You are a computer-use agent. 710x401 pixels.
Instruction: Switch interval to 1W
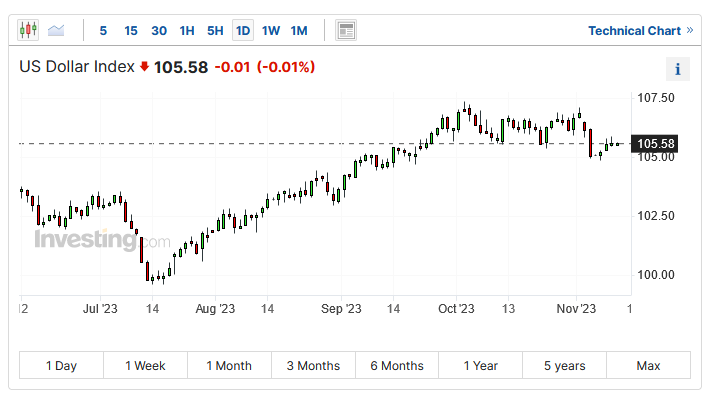click(x=271, y=30)
